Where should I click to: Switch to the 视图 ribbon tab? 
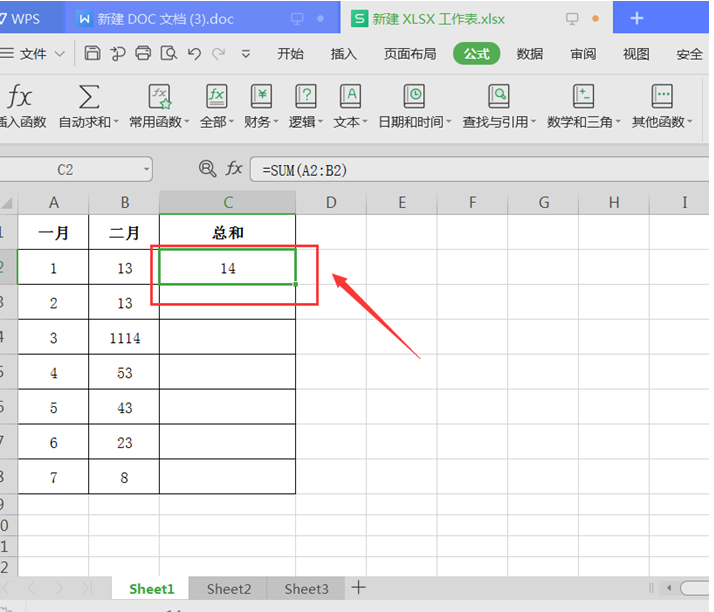636,54
